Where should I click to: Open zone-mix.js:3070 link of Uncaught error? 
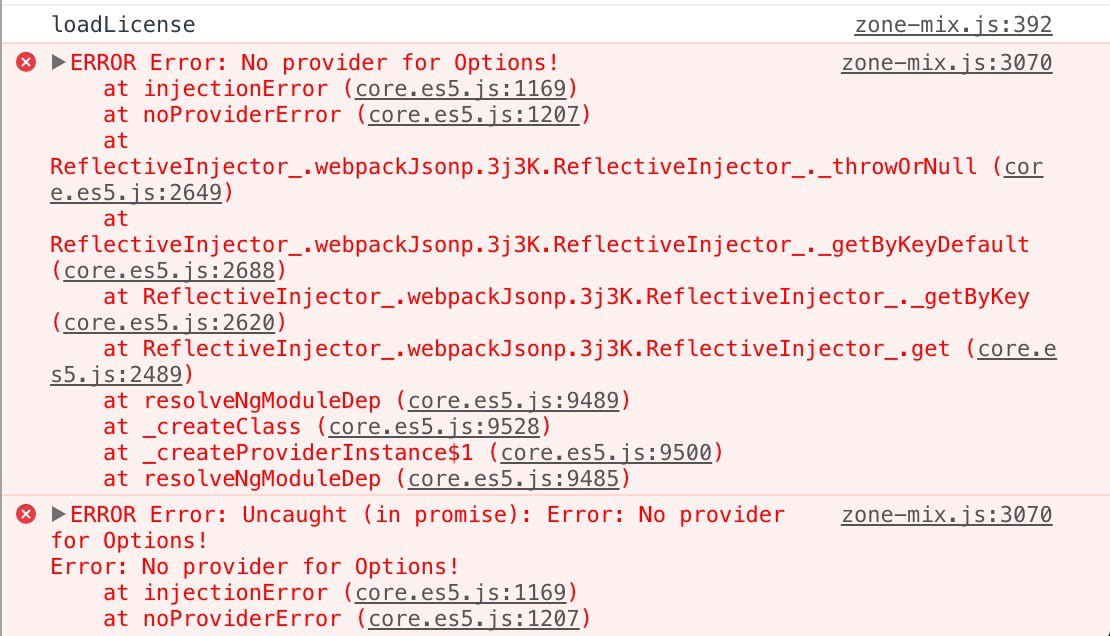coord(946,514)
